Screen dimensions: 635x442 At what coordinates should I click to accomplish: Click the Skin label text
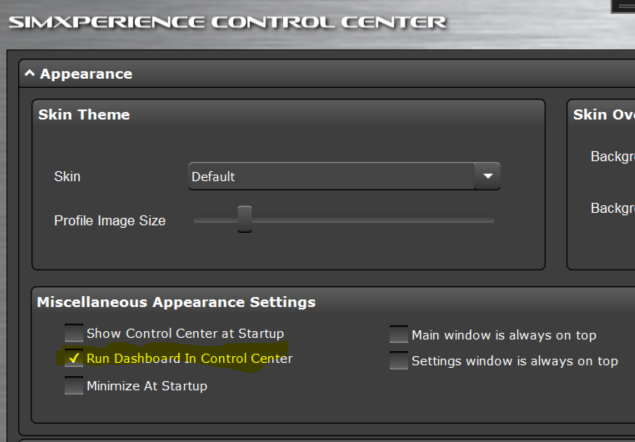[67, 176]
